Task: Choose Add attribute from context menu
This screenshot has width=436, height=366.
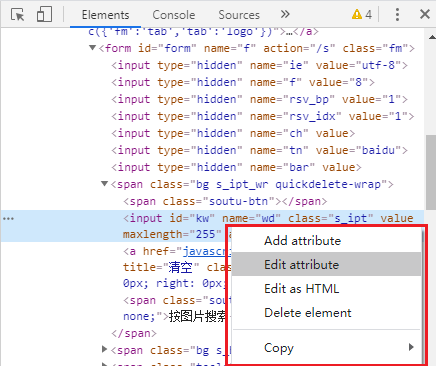Action: tap(326, 241)
